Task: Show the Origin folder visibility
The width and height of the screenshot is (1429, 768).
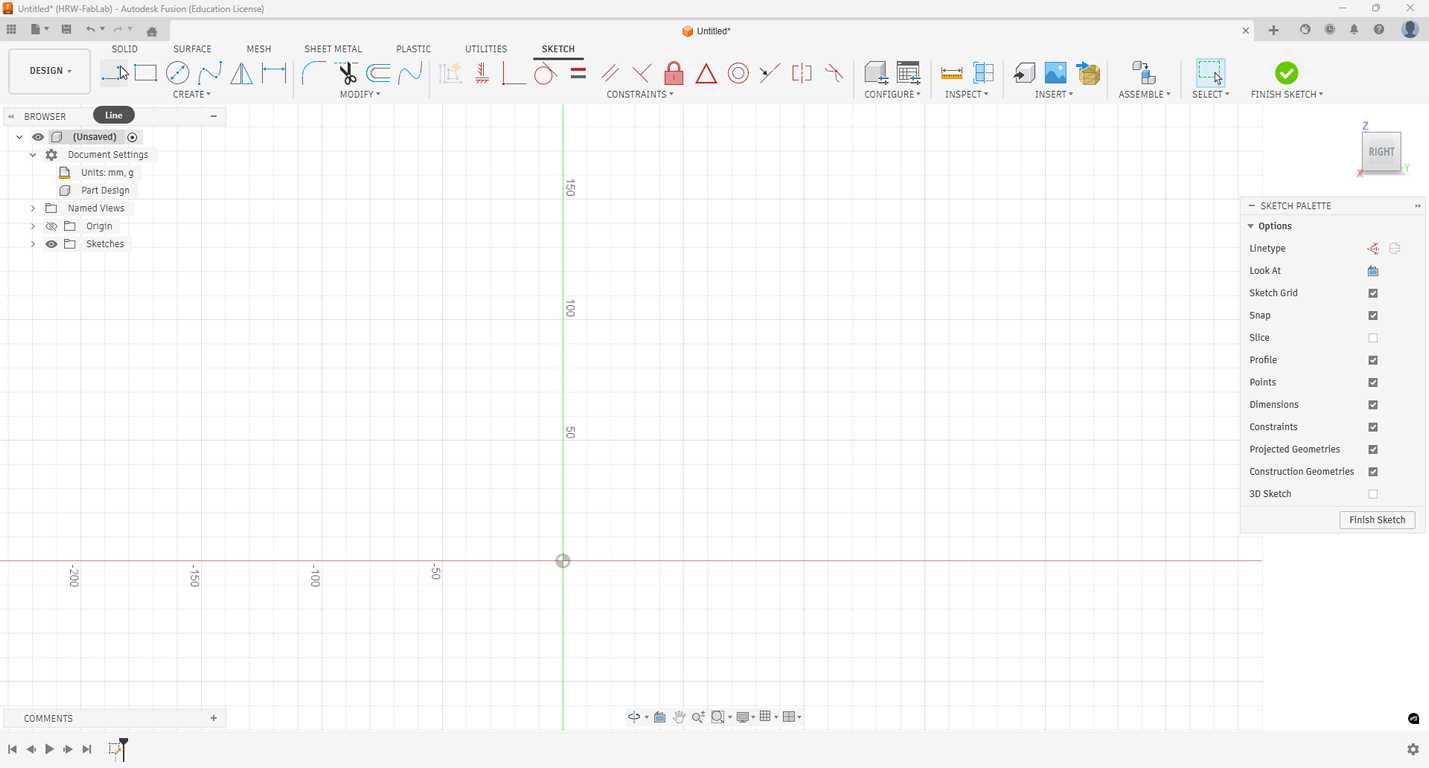Action: click(51, 226)
